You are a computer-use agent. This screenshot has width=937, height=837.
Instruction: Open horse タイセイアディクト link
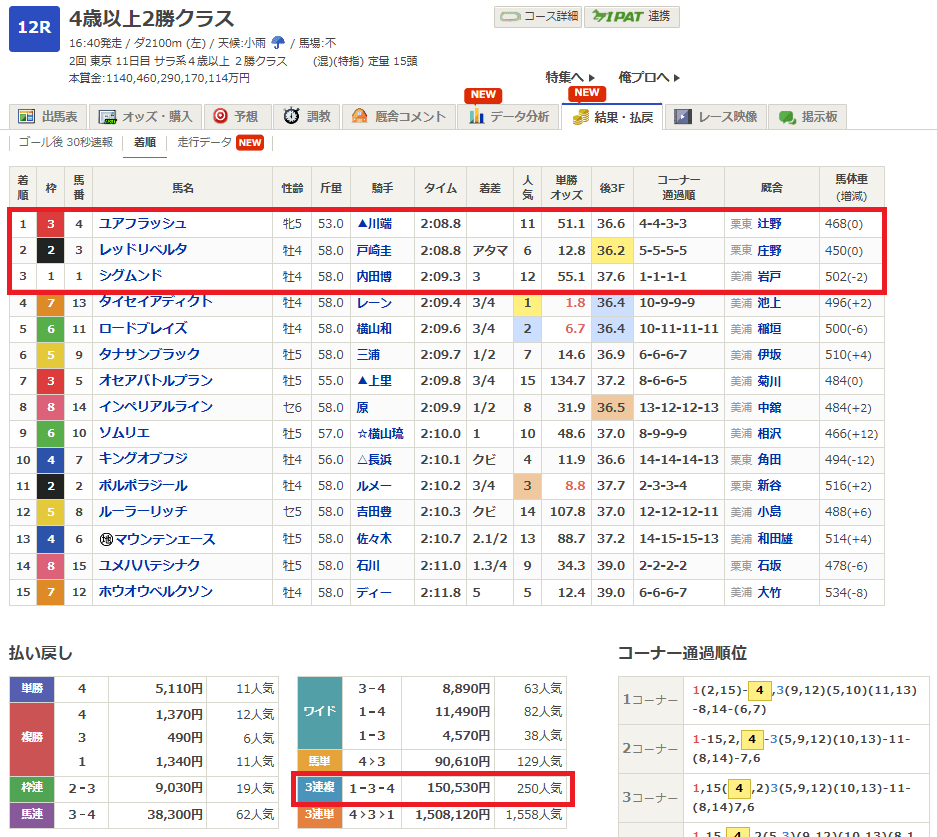point(155,302)
